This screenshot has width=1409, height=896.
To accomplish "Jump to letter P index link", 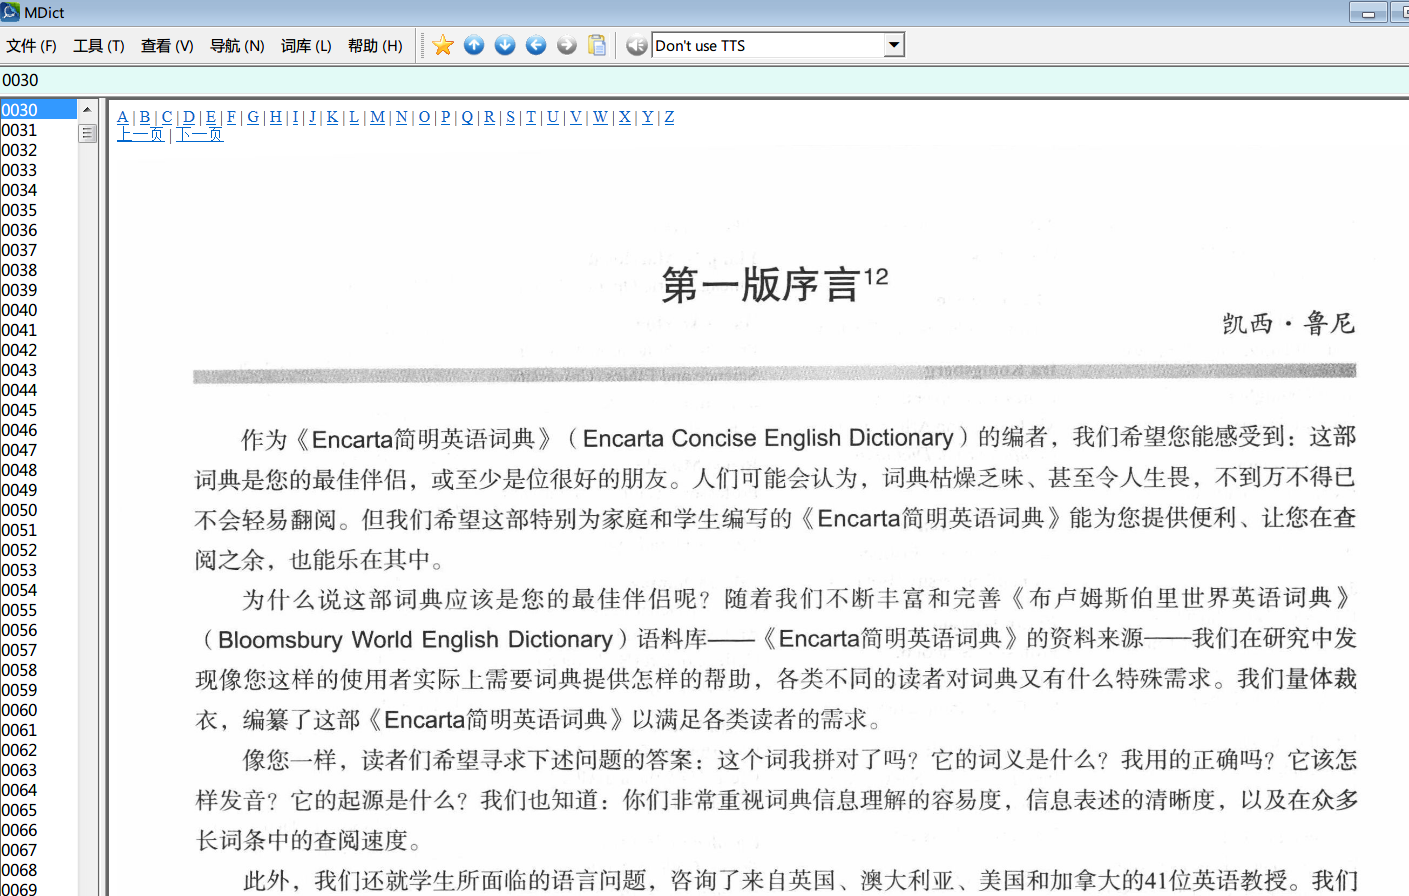I will point(446,117).
